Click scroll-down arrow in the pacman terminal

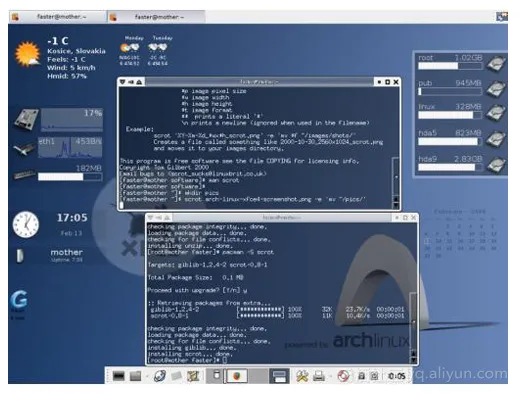point(413,360)
